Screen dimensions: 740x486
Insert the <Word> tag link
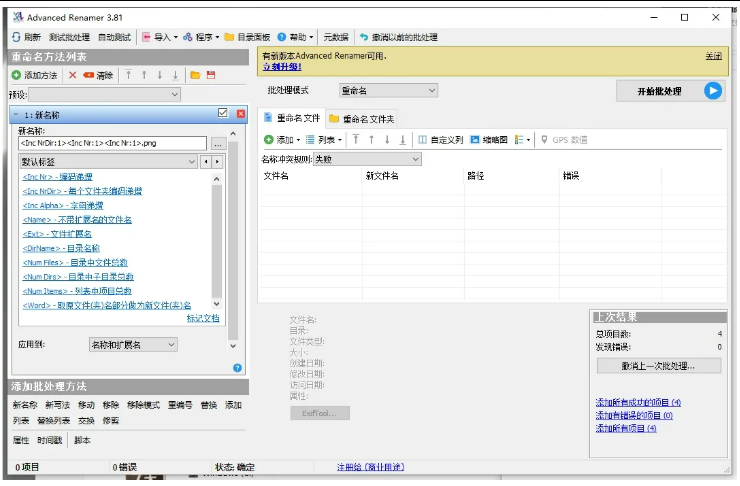(x=107, y=305)
